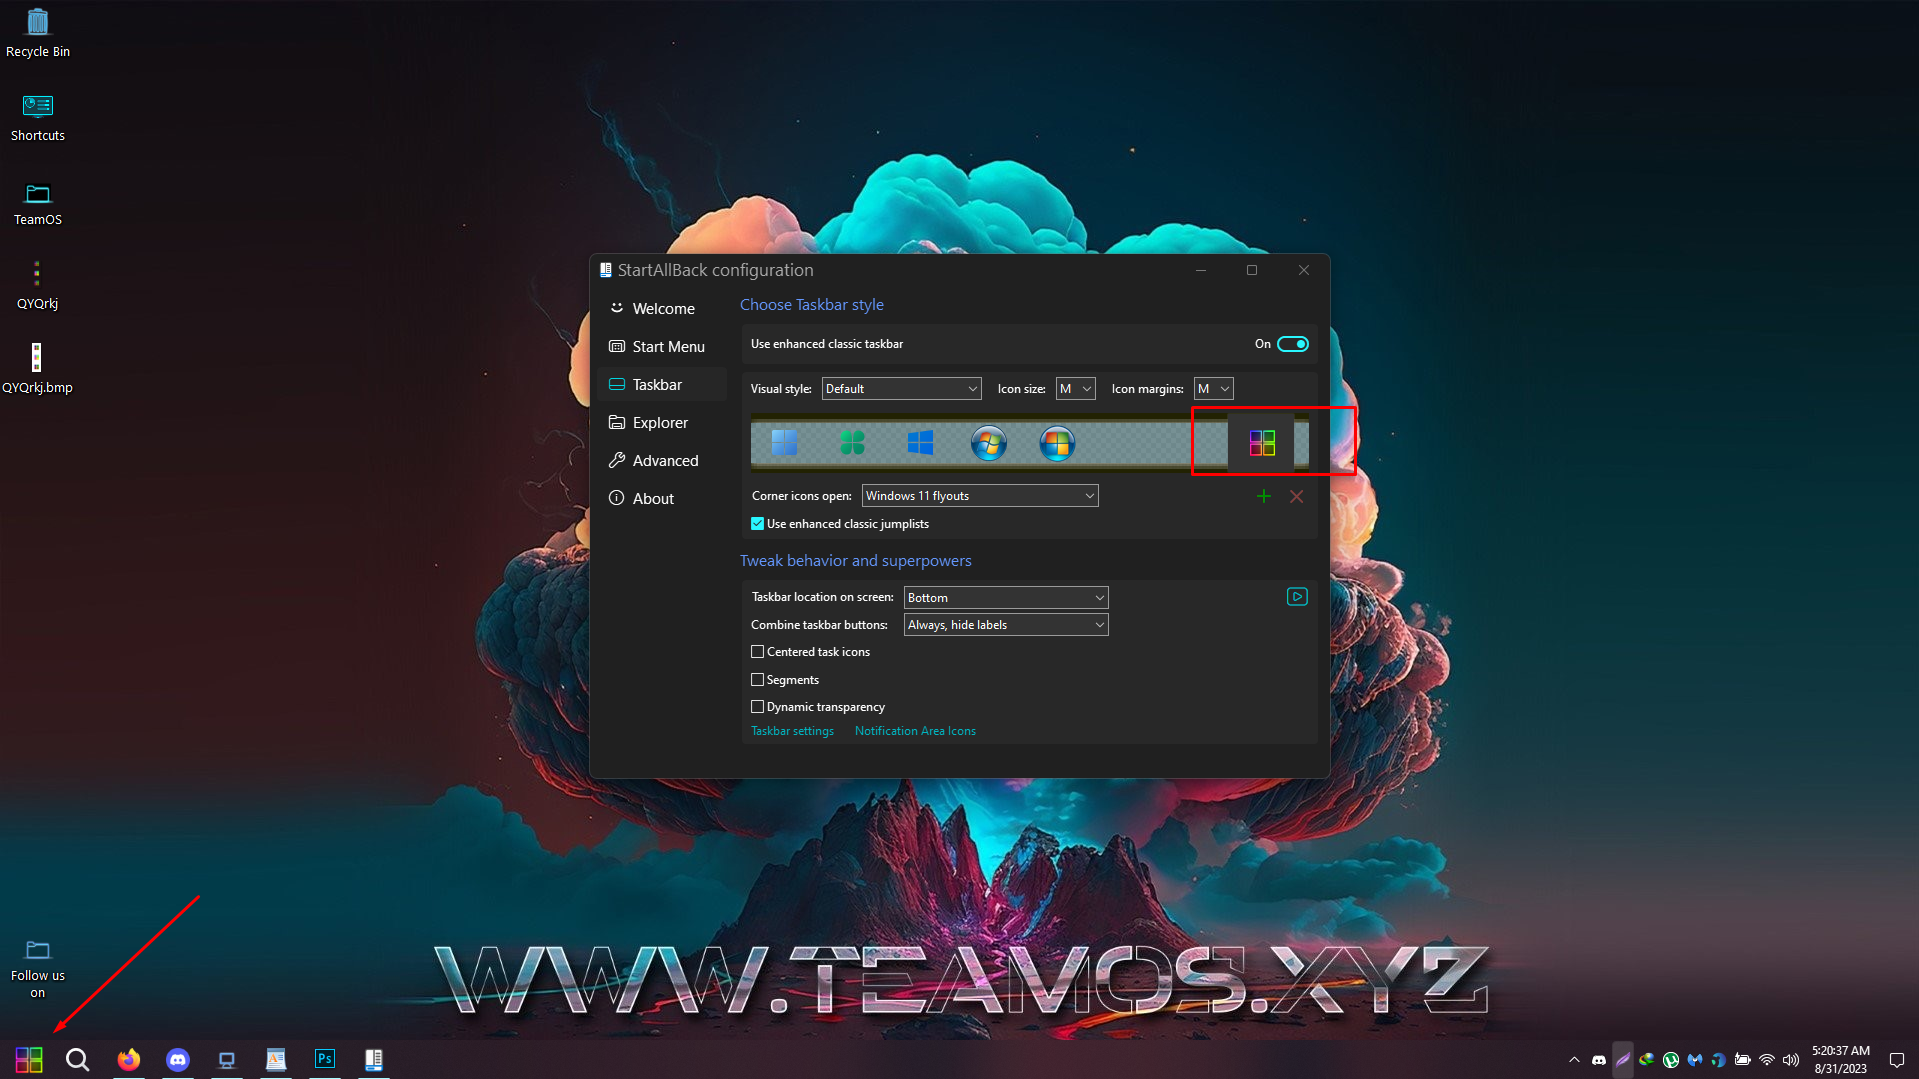Screen dimensions: 1919x1079
Task: Toggle Use enhanced classic taskbar switch
Action: 1293,344
